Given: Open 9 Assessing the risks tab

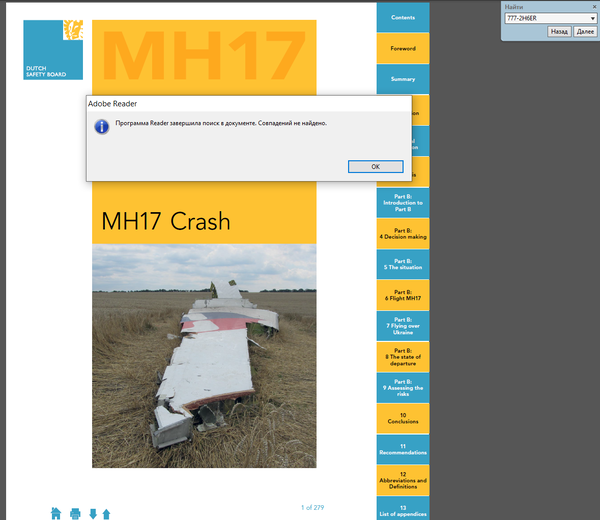Looking at the screenshot, I should (x=403, y=388).
